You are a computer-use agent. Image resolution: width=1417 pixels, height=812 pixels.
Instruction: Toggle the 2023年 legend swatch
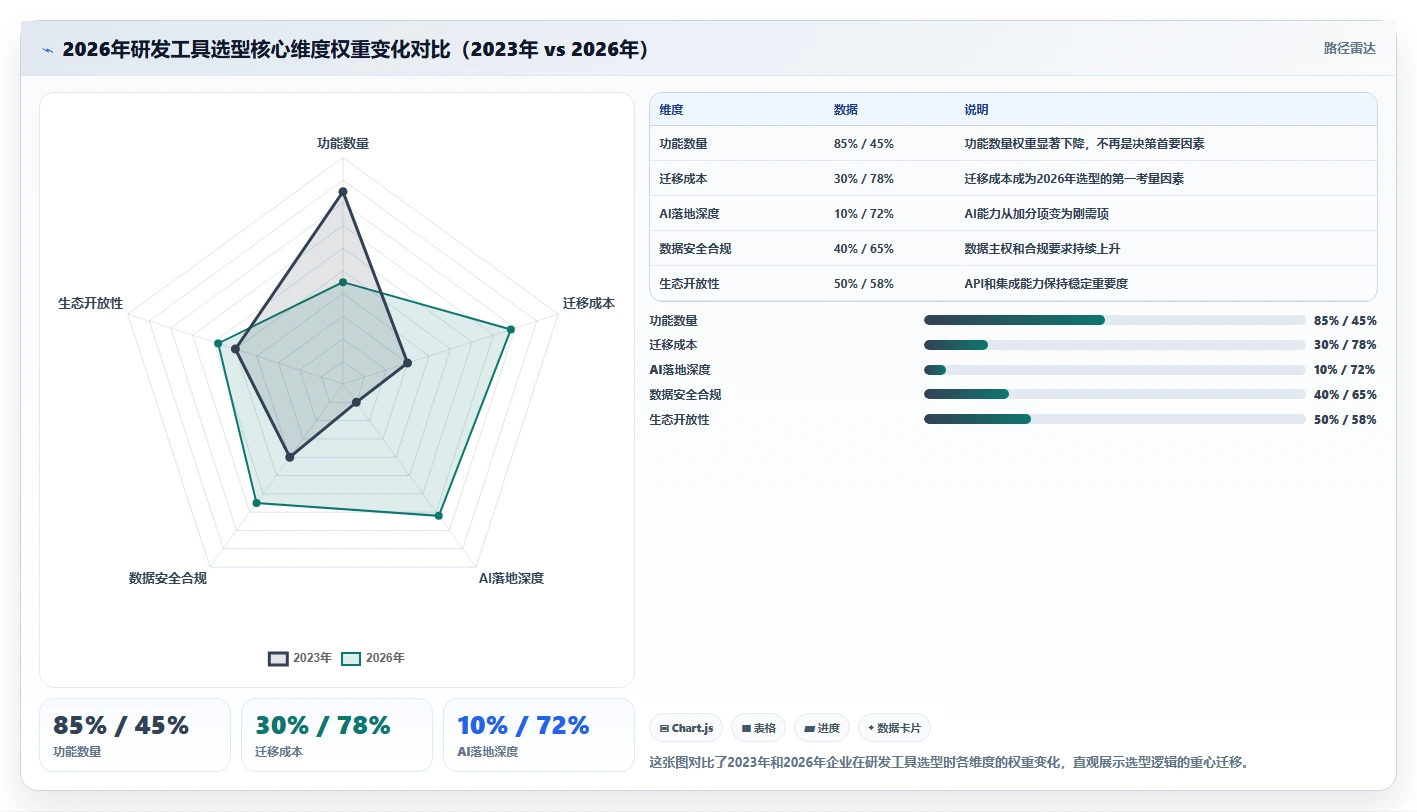point(278,658)
